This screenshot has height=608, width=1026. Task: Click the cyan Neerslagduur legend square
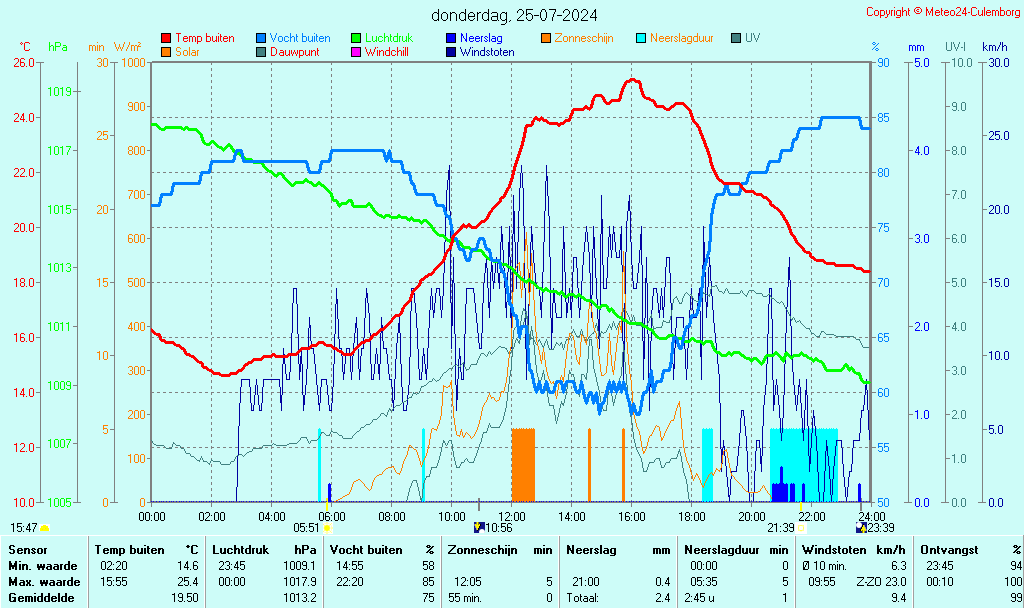click(641, 38)
